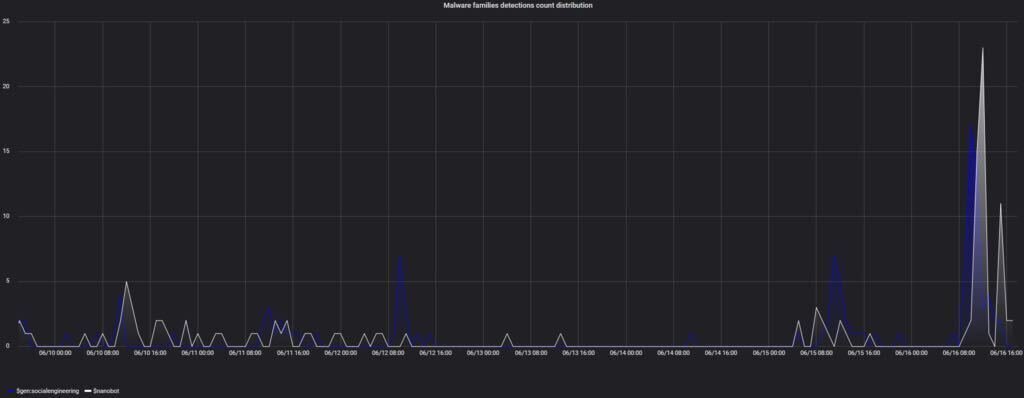This screenshot has width=1024, height=398.
Task: Click x-axis label 06/16 08:00
Action: [x=959, y=354]
